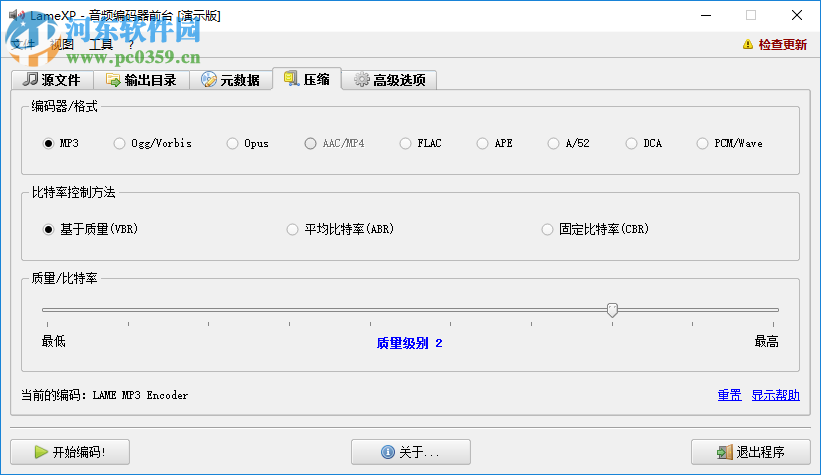
Task: Go to the 高级选项 tab
Action: click(x=389, y=80)
